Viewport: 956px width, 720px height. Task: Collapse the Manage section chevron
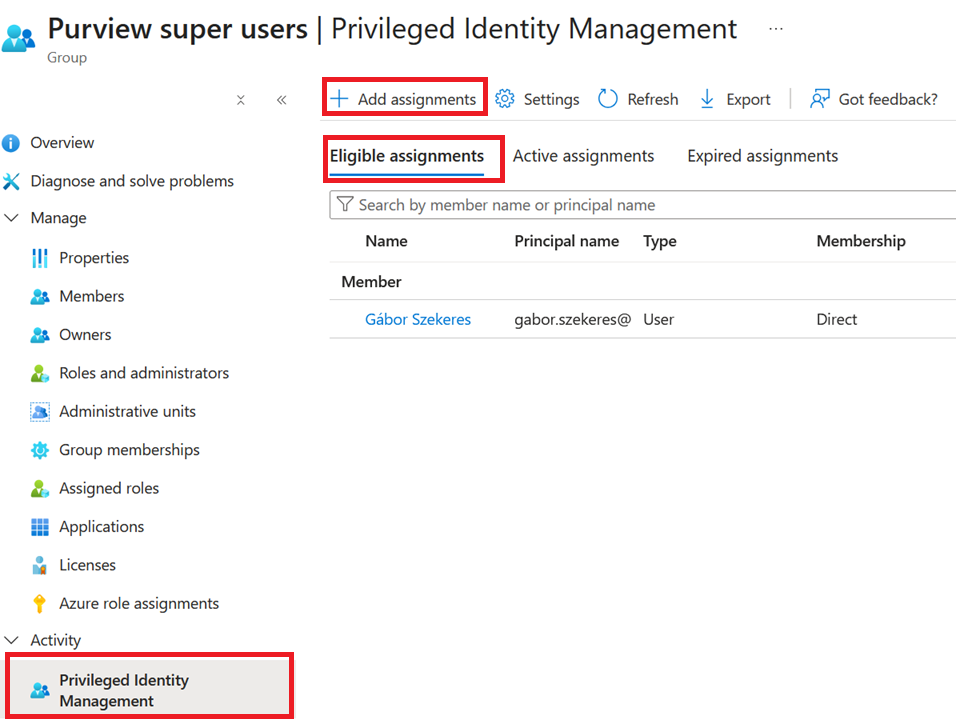pyautogui.click(x=11, y=218)
